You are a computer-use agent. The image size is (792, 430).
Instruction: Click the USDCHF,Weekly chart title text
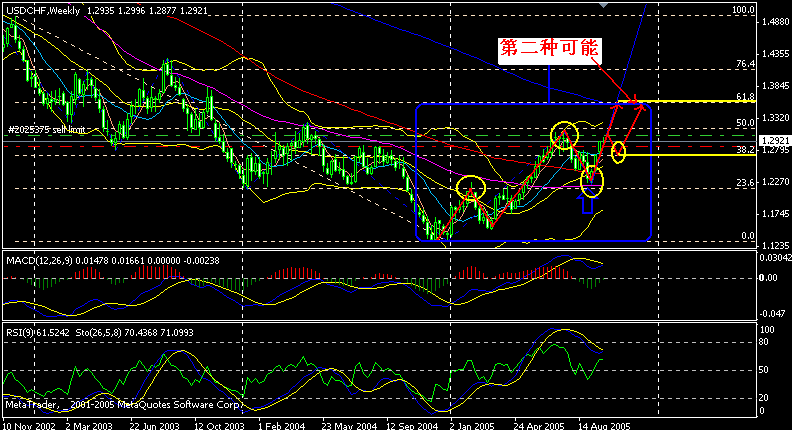(x=43, y=11)
